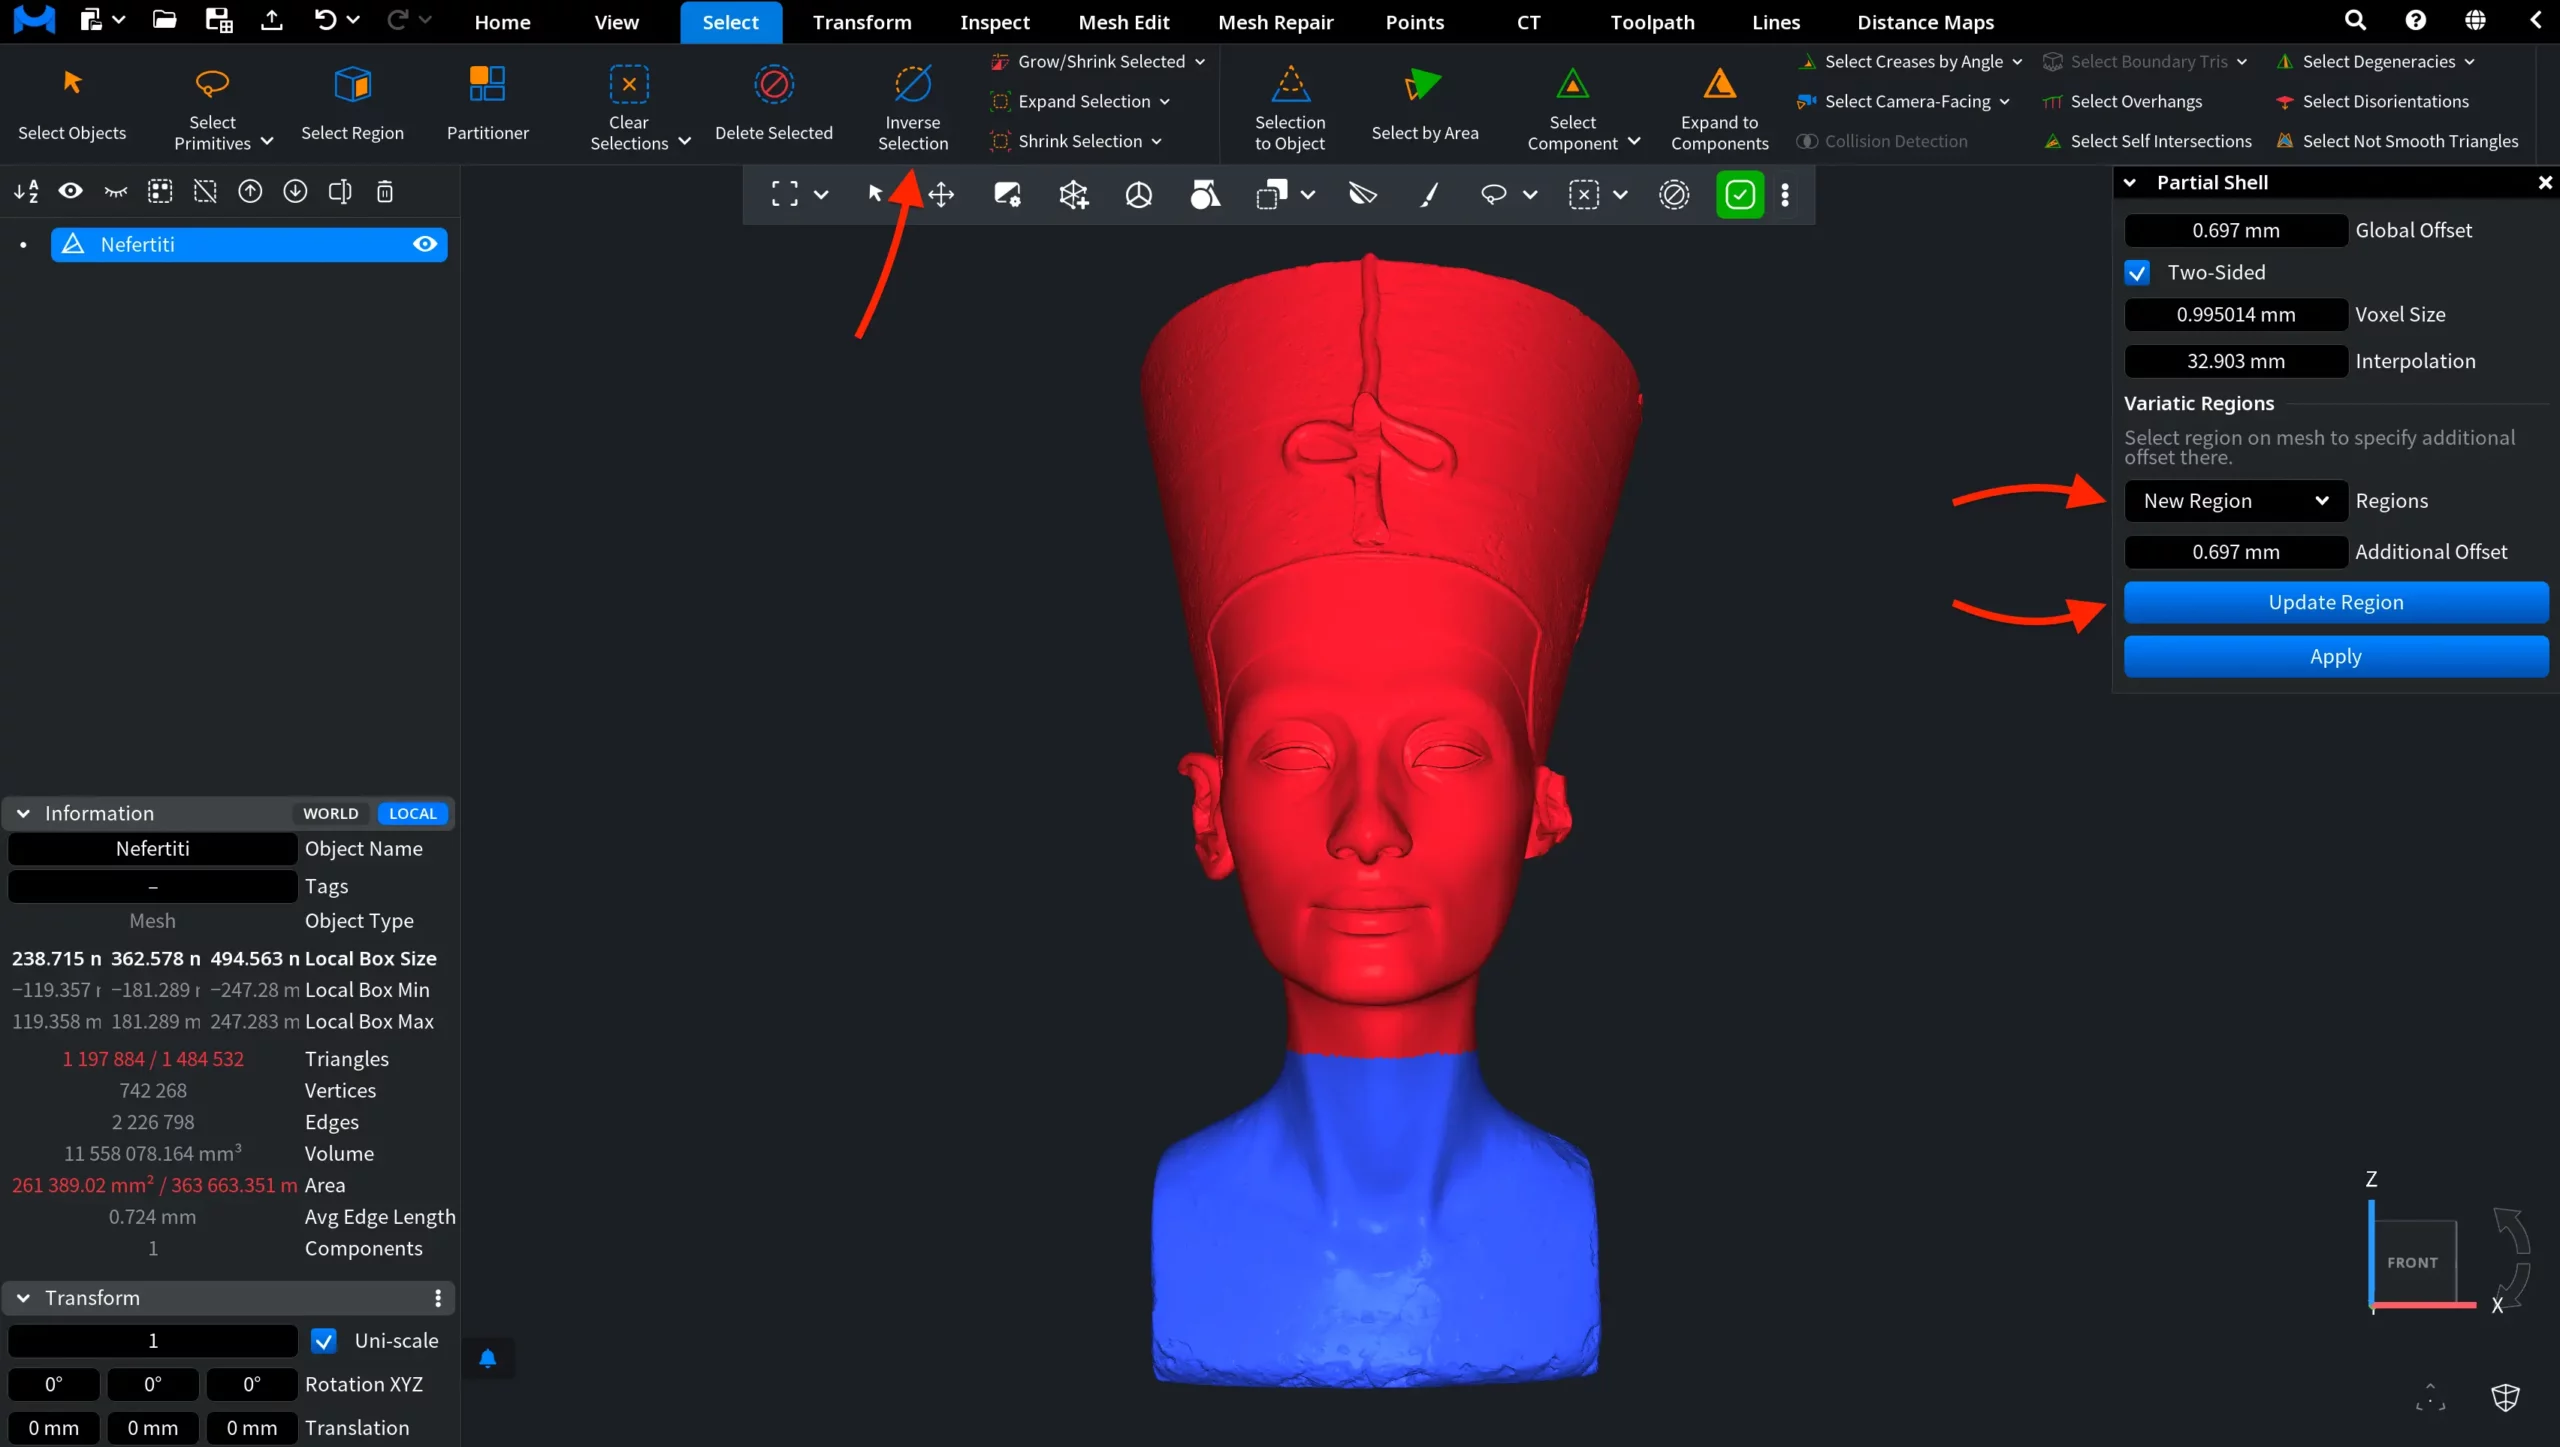This screenshot has height=1447, width=2560.
Task: Disable the Uni-scale checkbox
Action: tap(323, 1341)
